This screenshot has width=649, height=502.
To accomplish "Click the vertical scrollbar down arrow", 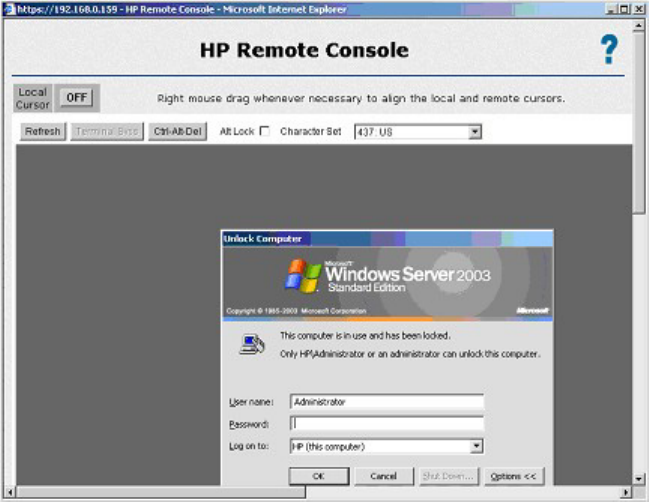I will [x=639, y=479].
